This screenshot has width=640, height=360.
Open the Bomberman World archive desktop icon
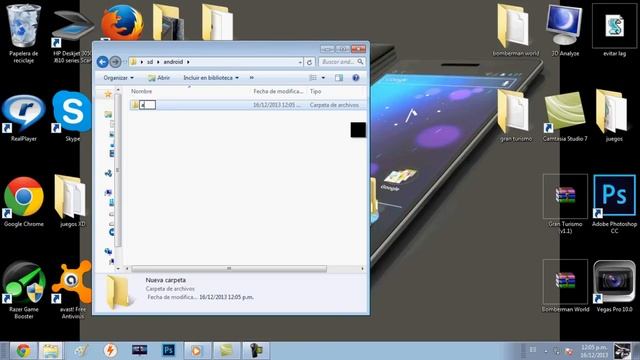click(565, 287)
